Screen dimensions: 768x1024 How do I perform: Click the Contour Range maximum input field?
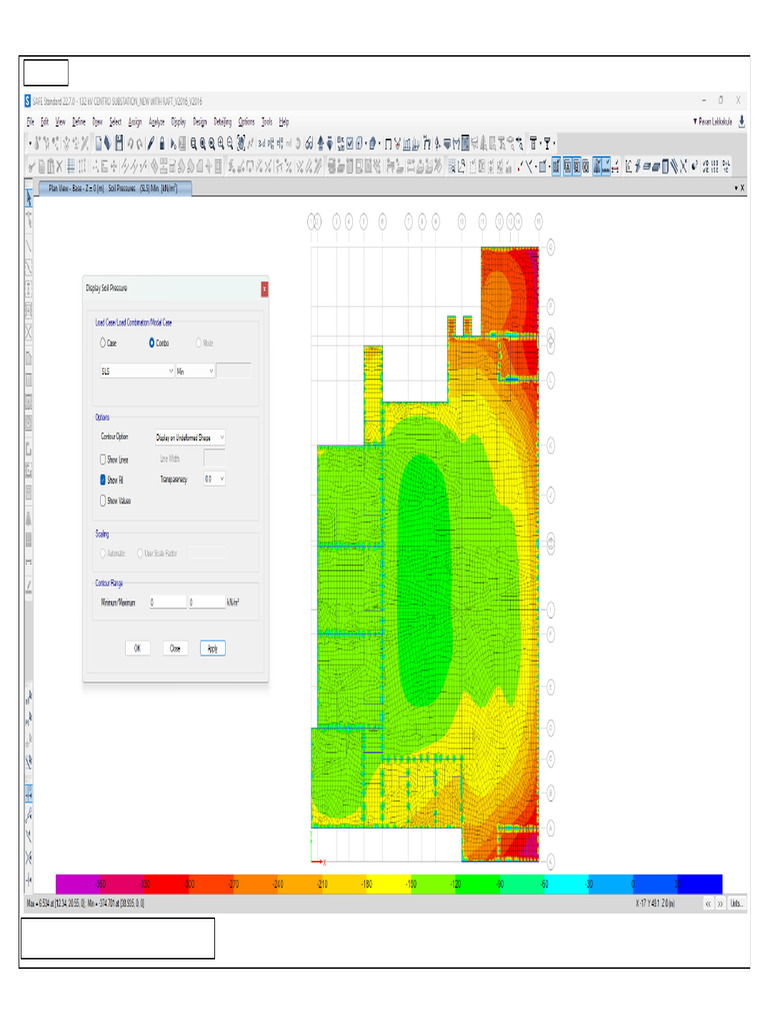pyautogui.click(x=207, y=602)
